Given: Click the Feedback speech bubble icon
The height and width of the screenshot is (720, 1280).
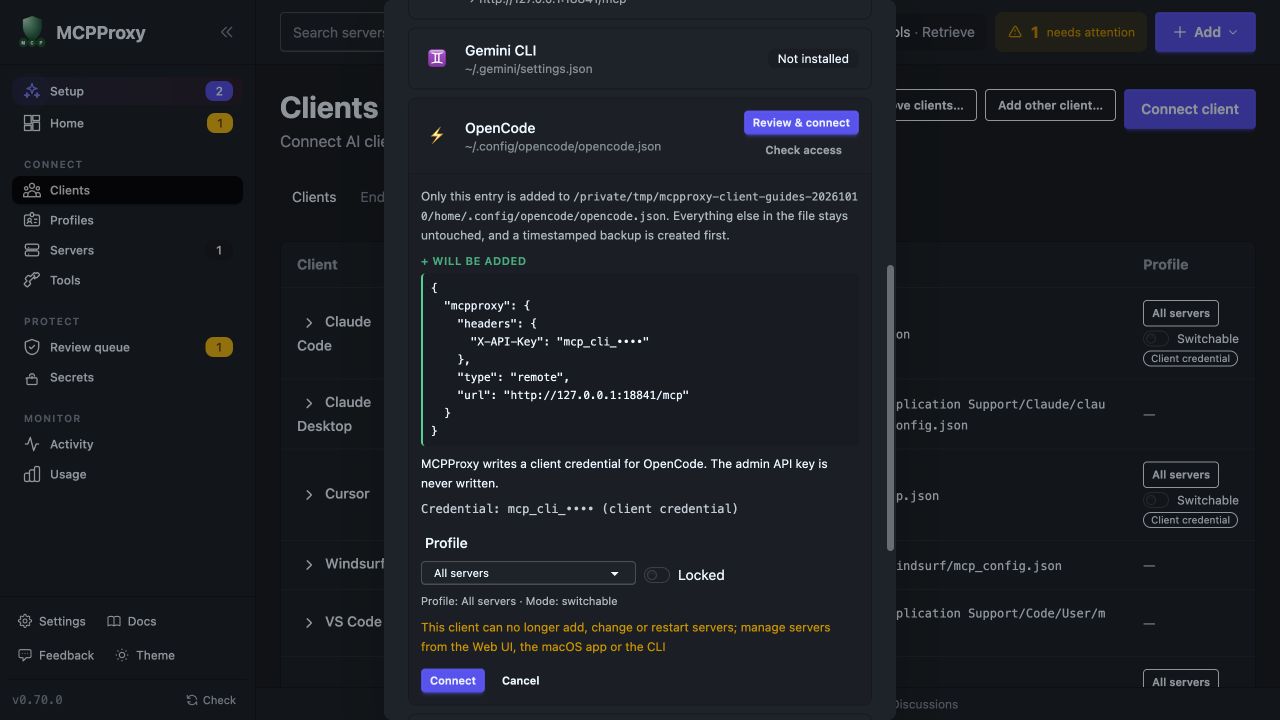Looking at the screenshot, I should point(25,655).
